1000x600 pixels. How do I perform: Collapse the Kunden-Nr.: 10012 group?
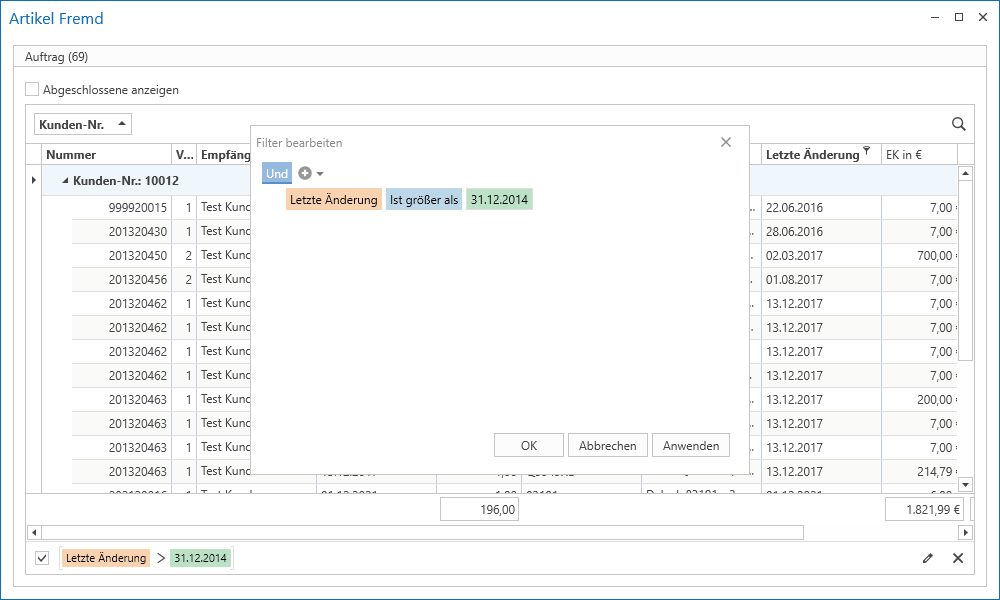(66, 181)
